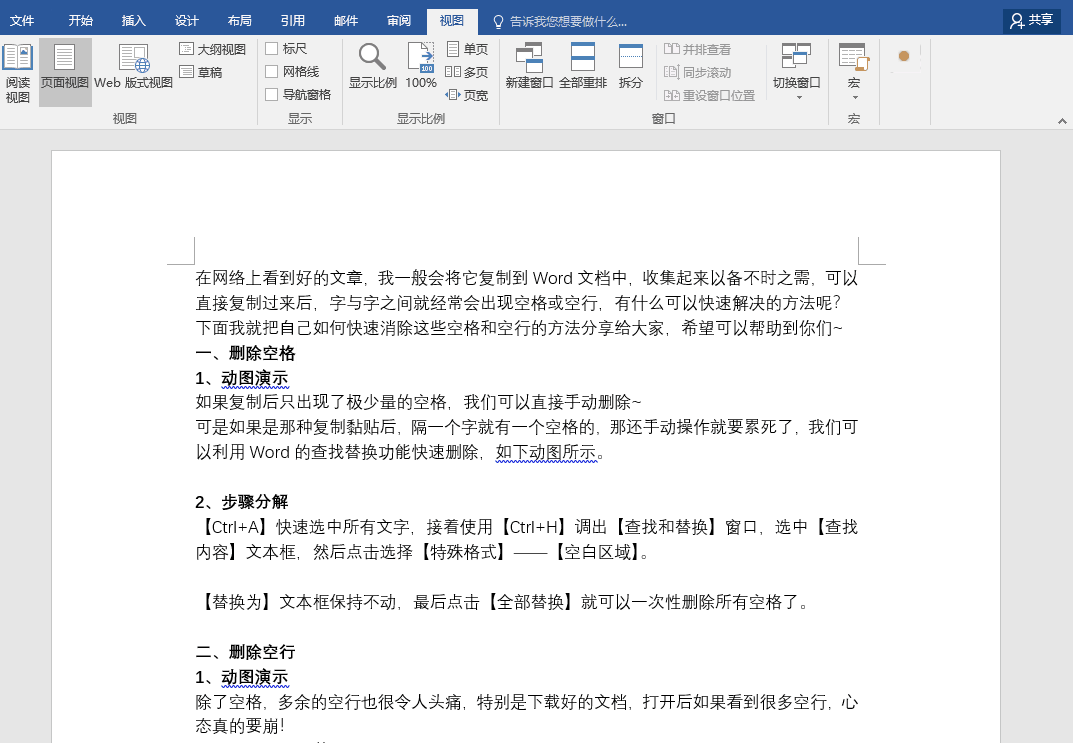This screenshot has width=1073, height=743.
Task: Fit document to Page Width (页宽)
Action: click(467, 95)
